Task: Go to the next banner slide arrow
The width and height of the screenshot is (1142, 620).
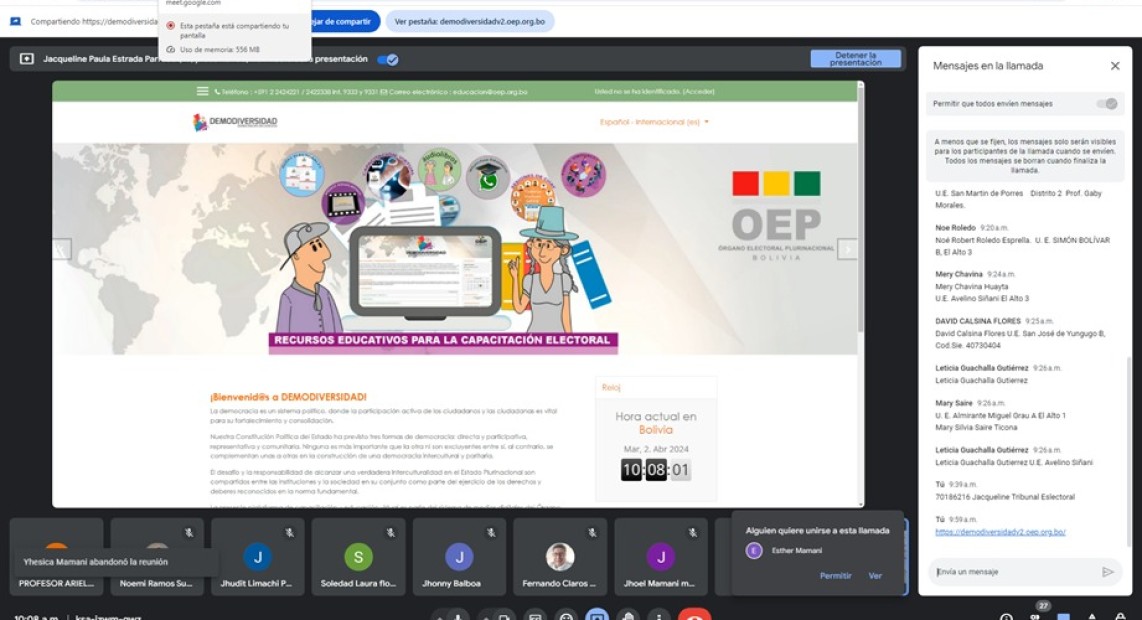Action: coord(847,249)
